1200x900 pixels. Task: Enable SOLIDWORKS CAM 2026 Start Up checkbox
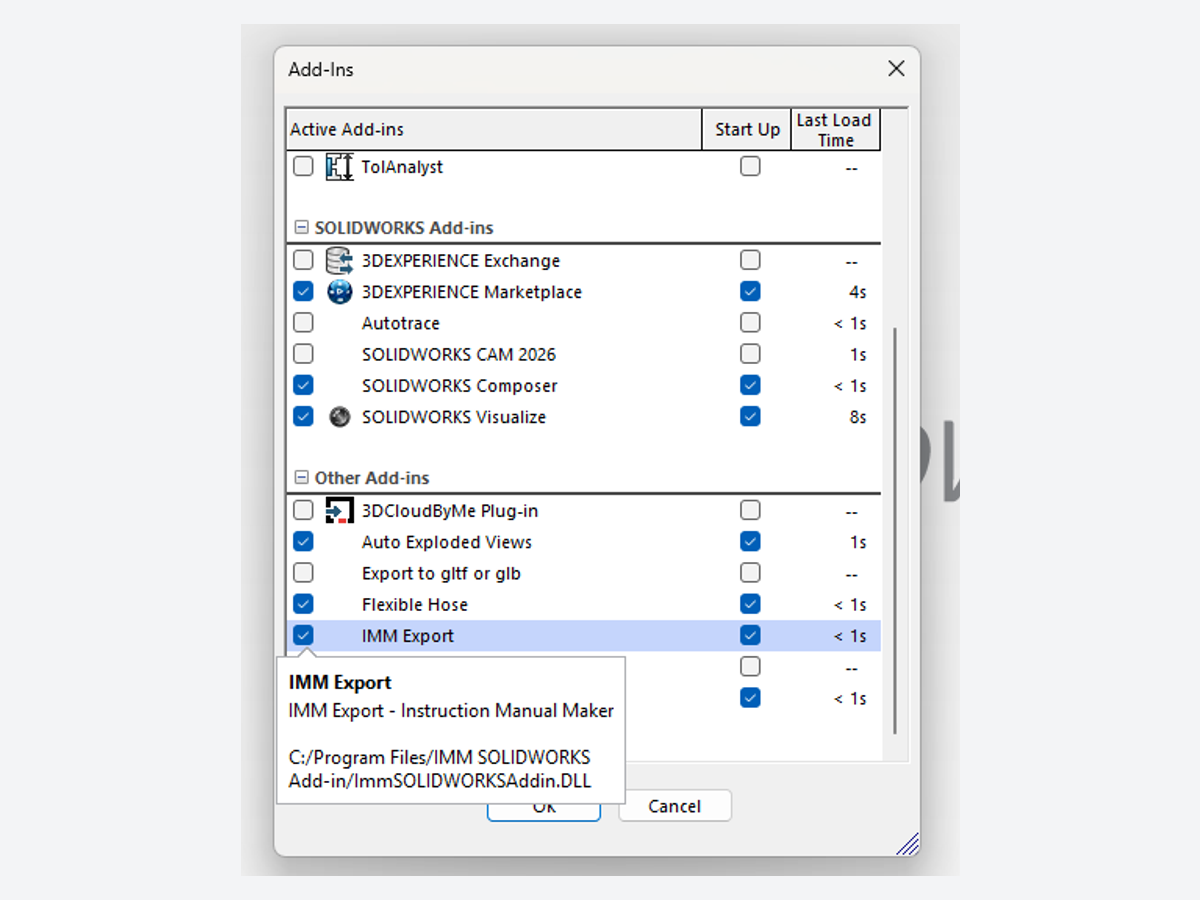tap(750, 354)
